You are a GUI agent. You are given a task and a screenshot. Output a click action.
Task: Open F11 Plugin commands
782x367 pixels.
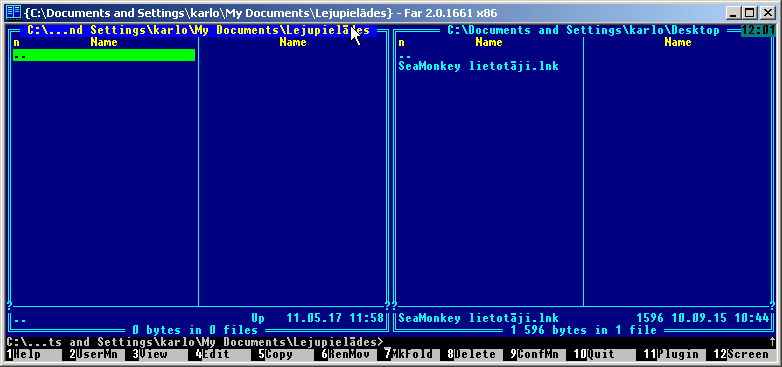pyautogui.click(x=670, y=355)
